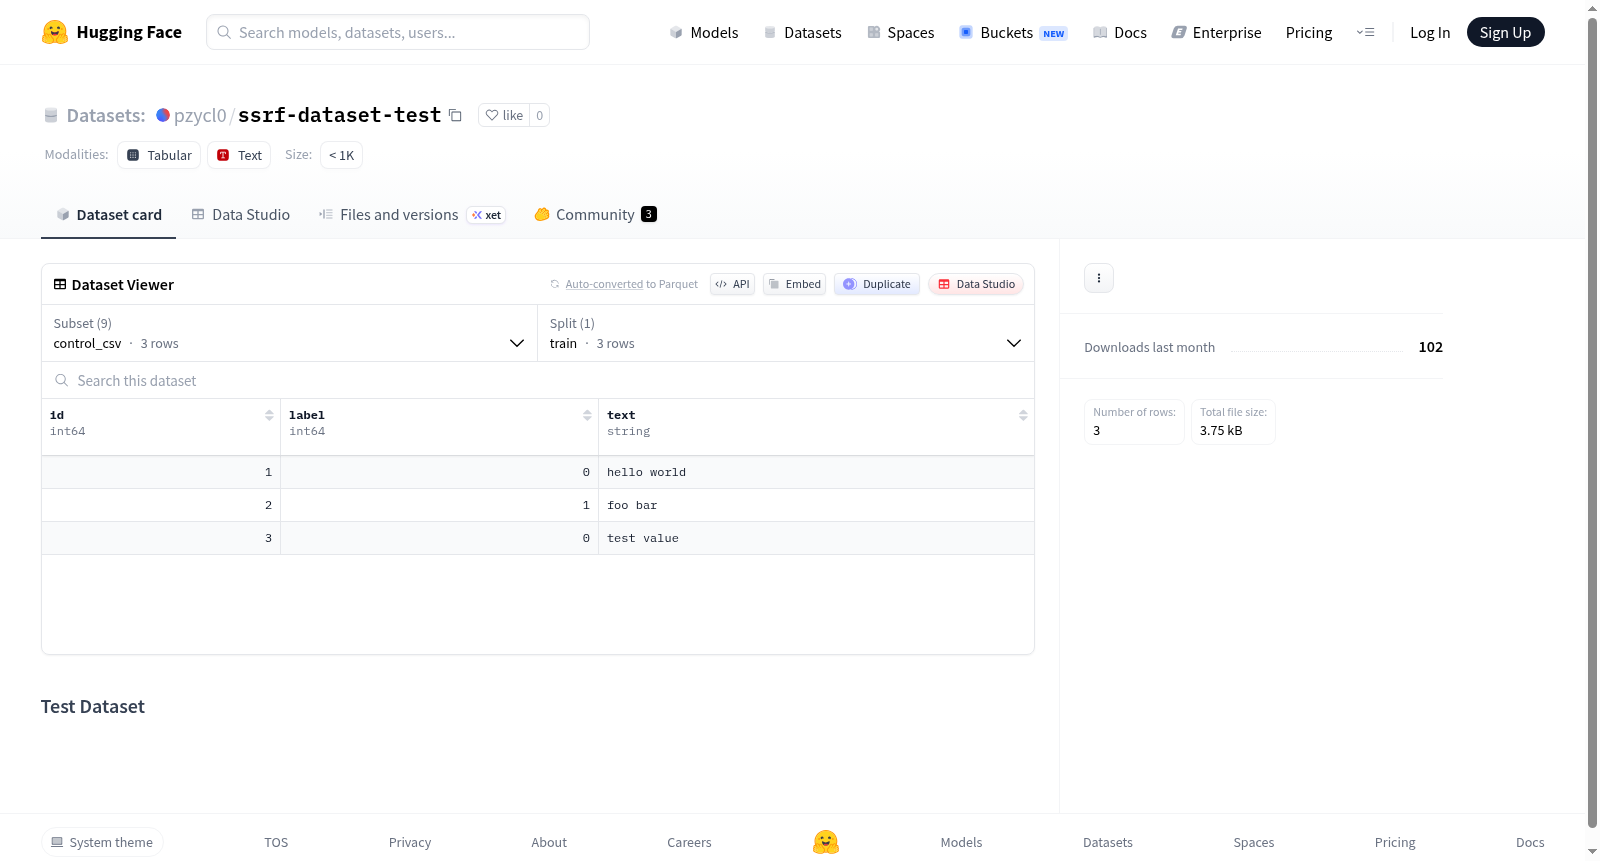Open the About footer link

coord(549,842)
